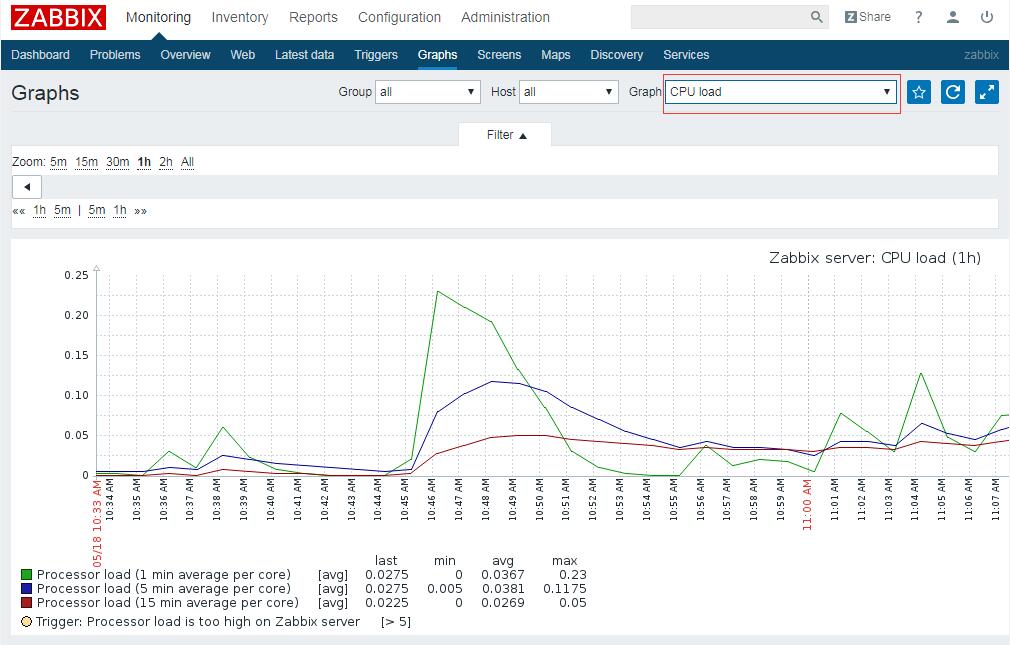Click the left arrow time navigation button
The width and height of the screenshot is (1010, 645).
coord(27,187)
